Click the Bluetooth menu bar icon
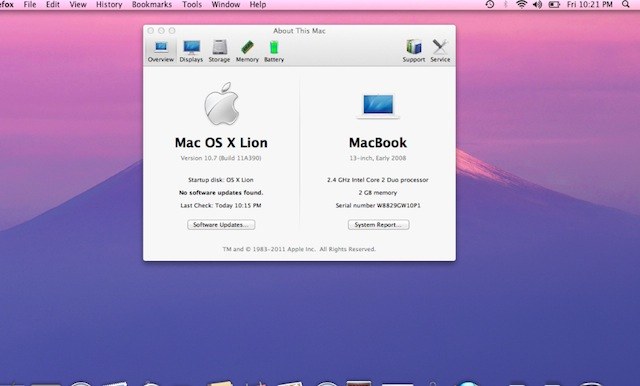Screen dimensions: 640x386 tap(505, 4)
